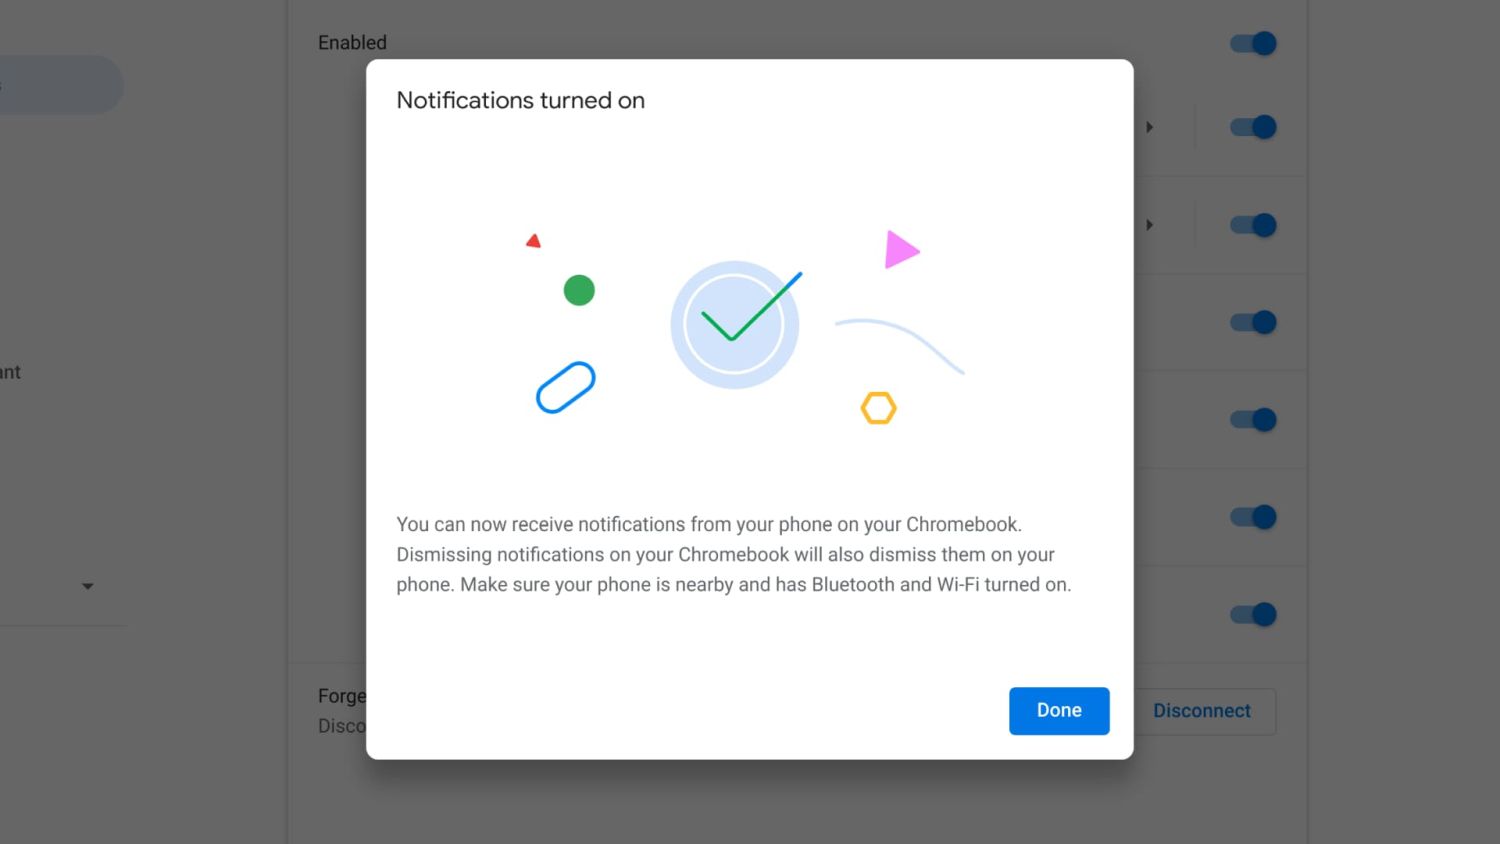Click the notification description paragraph text
Image resolution: width=1500 pixels, height=844 pixels.
click(733, 554)
